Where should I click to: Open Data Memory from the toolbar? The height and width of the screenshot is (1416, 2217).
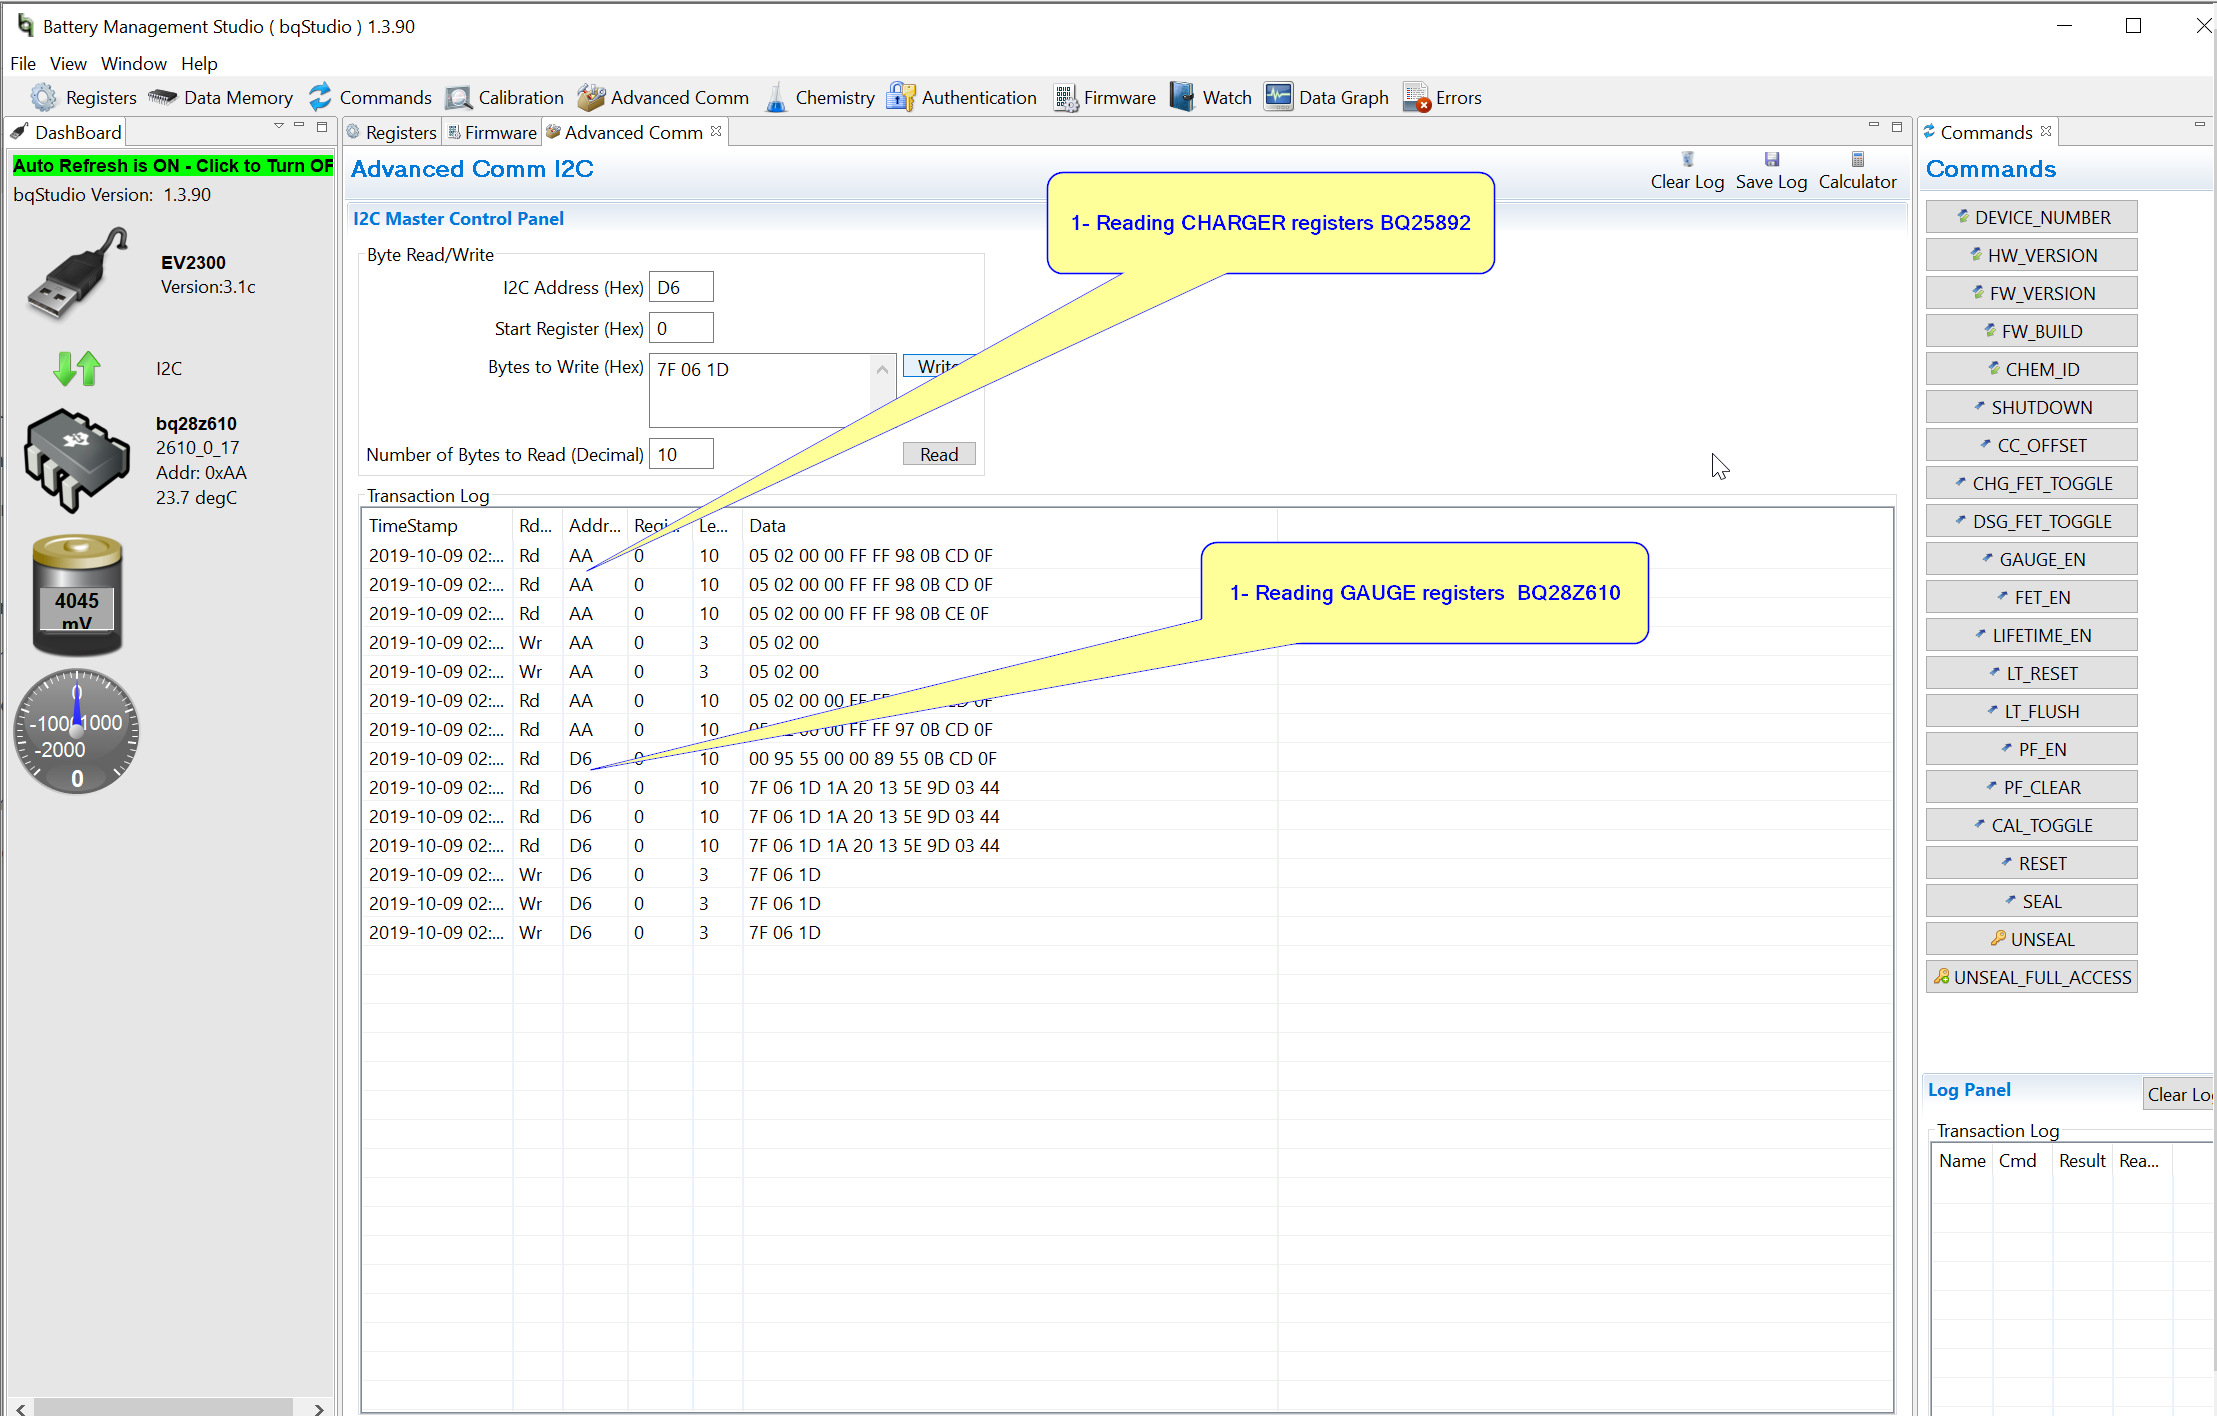(221, 97)
